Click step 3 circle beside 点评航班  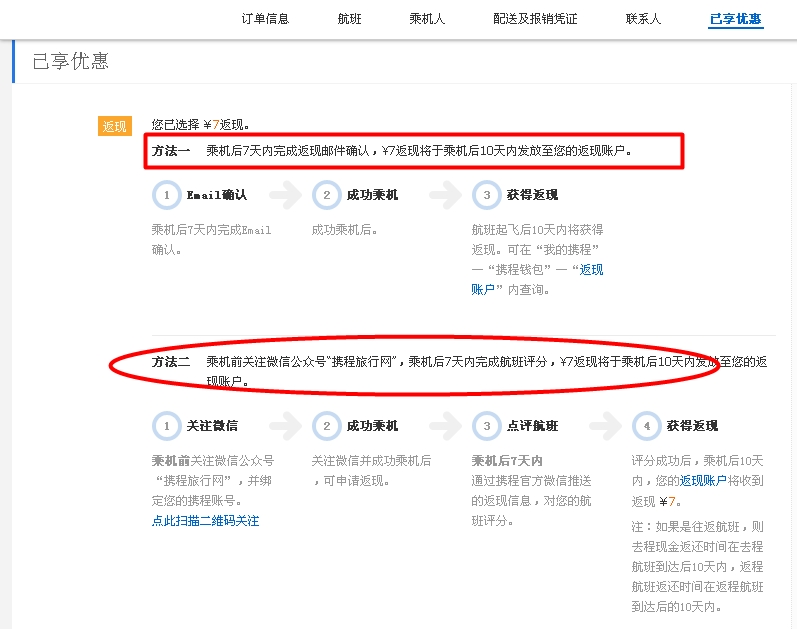486,426
